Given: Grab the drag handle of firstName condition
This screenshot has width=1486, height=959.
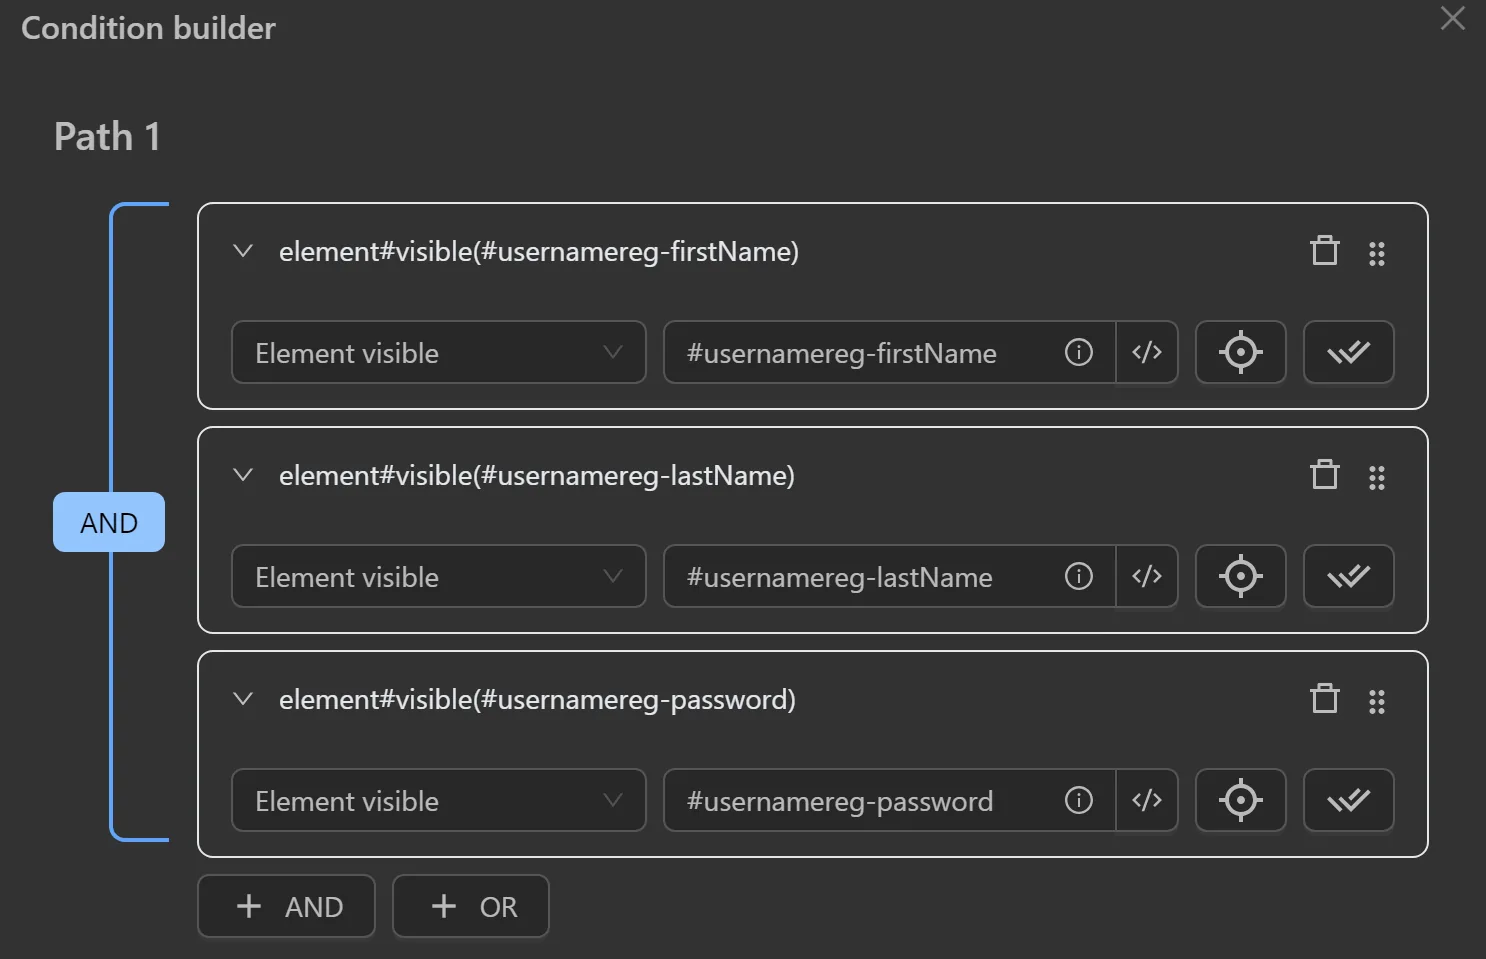Looking at the screenshot, I should 1377,254.
